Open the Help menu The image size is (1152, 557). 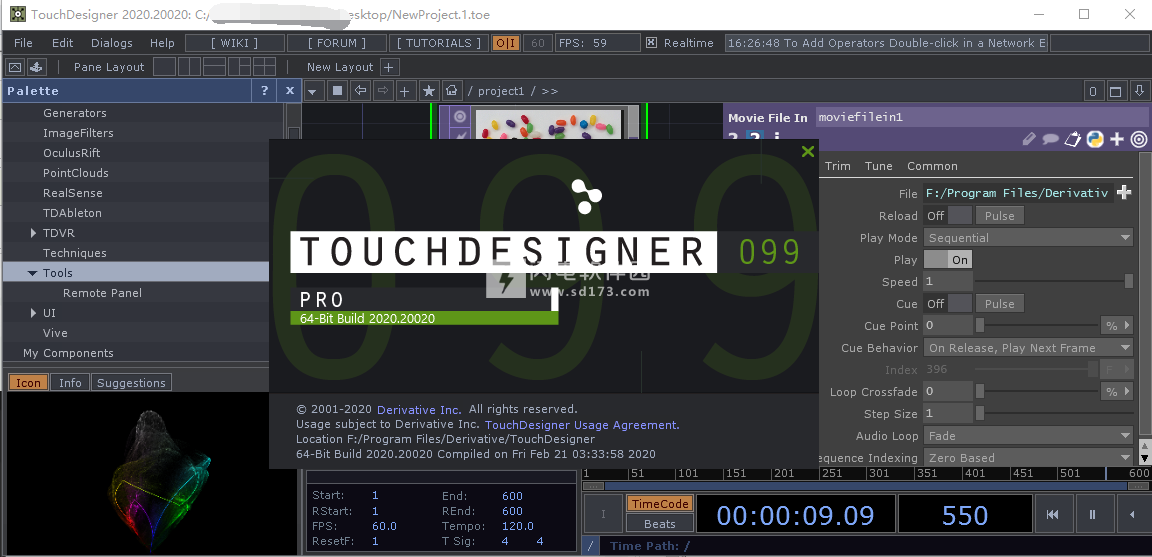[x=162, y=43]
